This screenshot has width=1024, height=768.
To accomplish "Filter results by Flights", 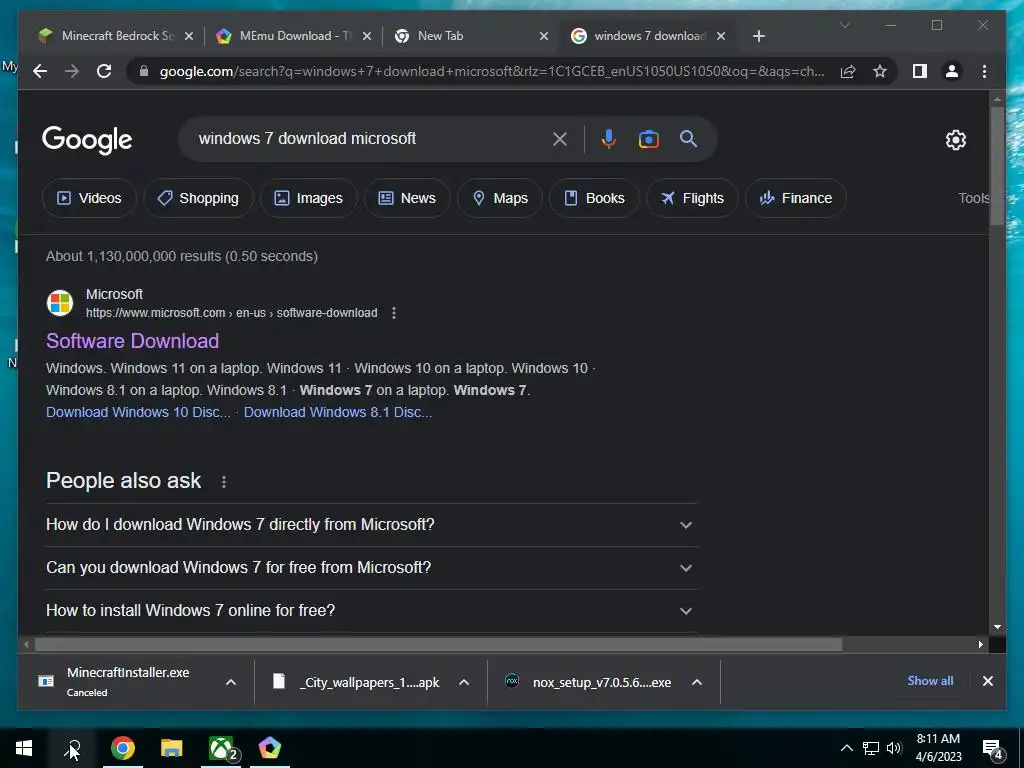I will point(692,198).
